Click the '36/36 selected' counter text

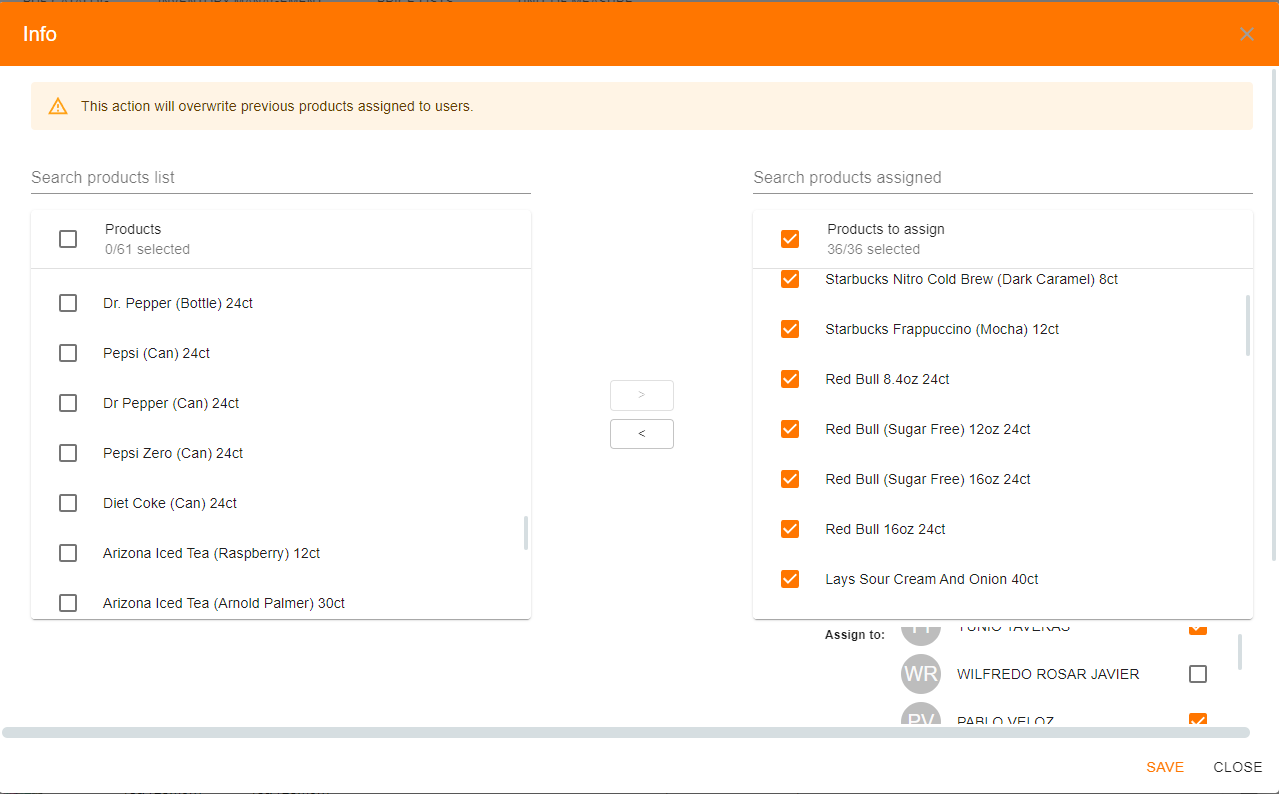pyautogui.click(x=874, y=249)
